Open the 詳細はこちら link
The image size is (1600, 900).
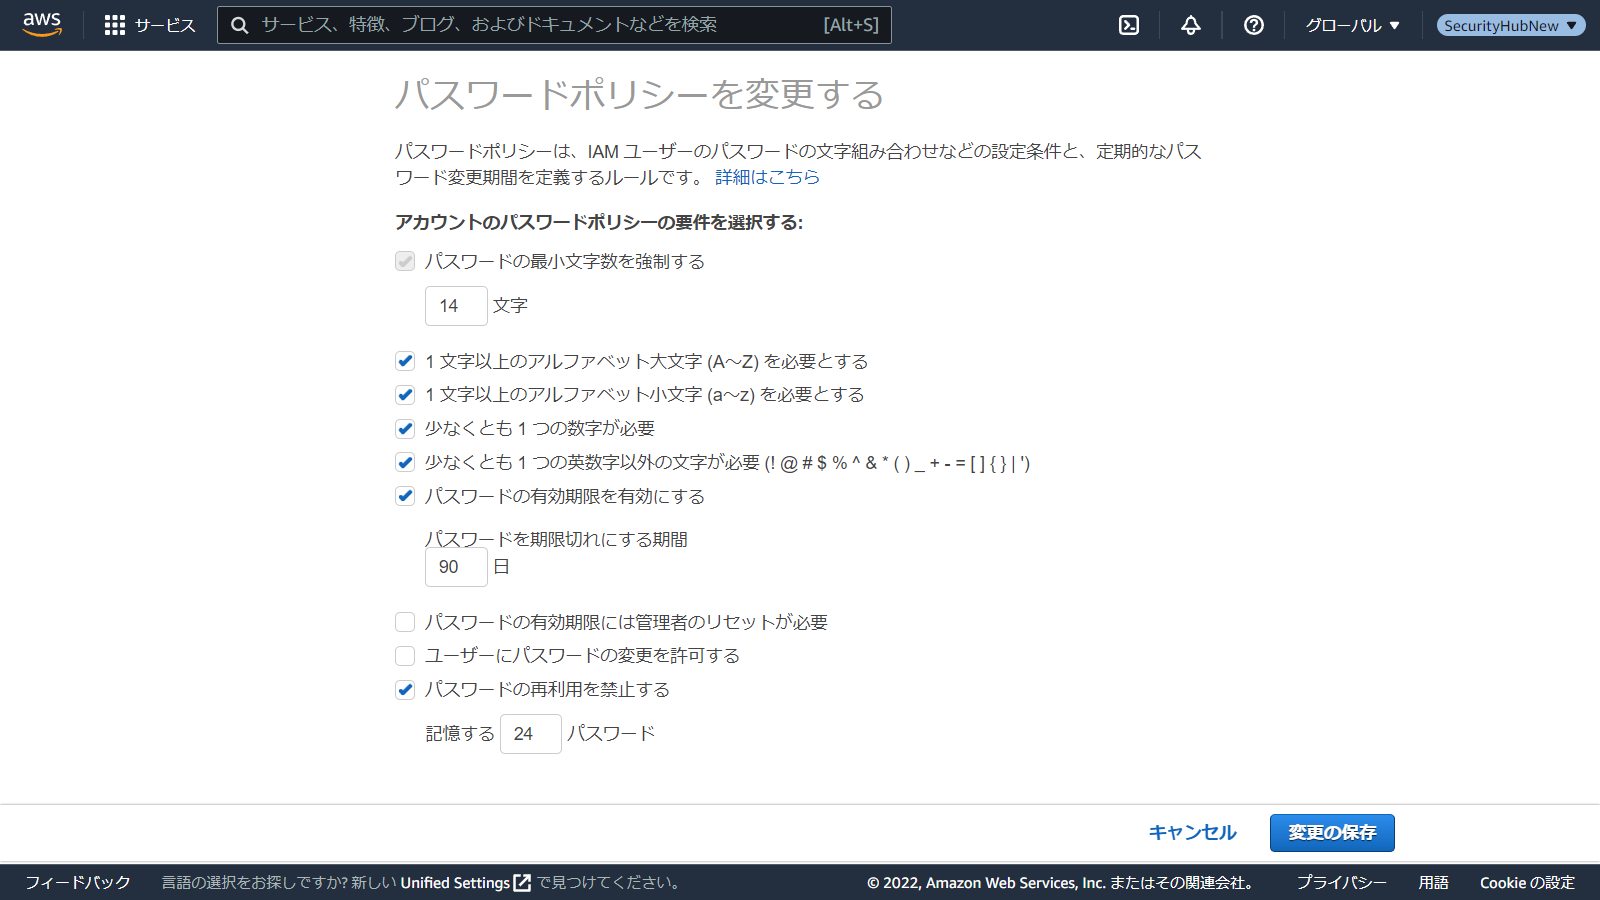(767, 177)
